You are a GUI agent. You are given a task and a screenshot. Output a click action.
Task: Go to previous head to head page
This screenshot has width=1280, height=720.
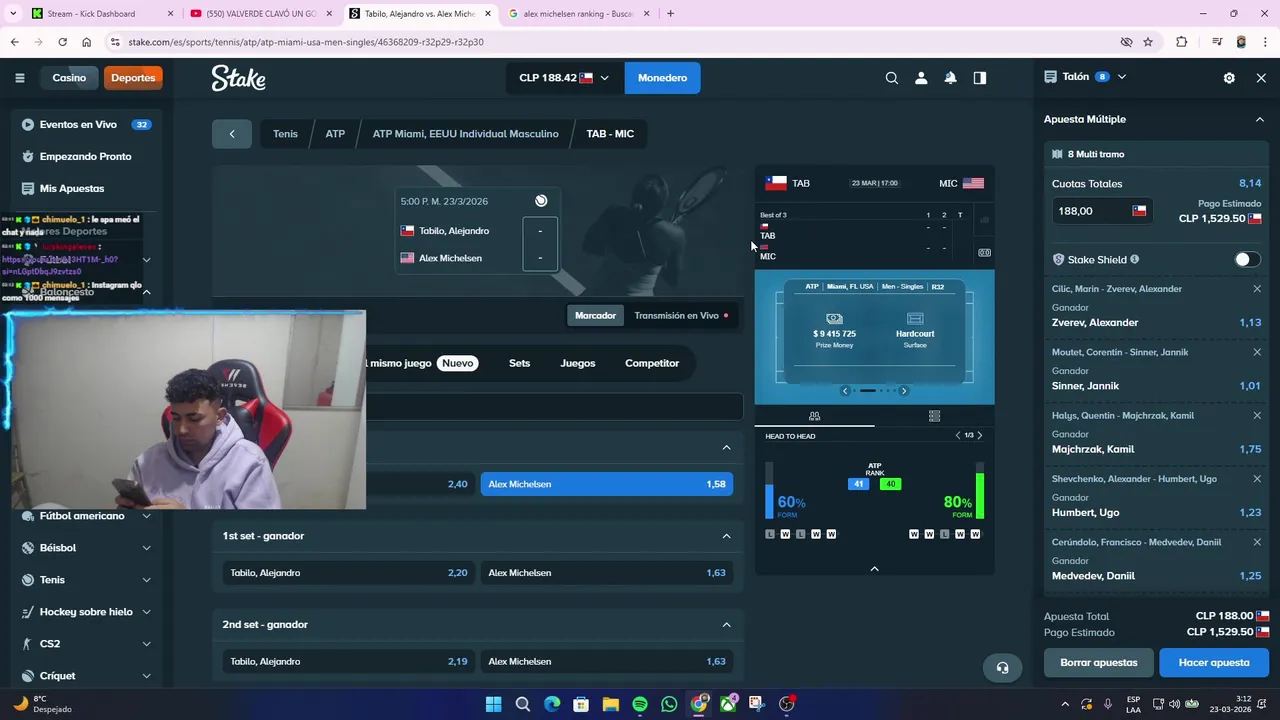[x=957, y=436]
